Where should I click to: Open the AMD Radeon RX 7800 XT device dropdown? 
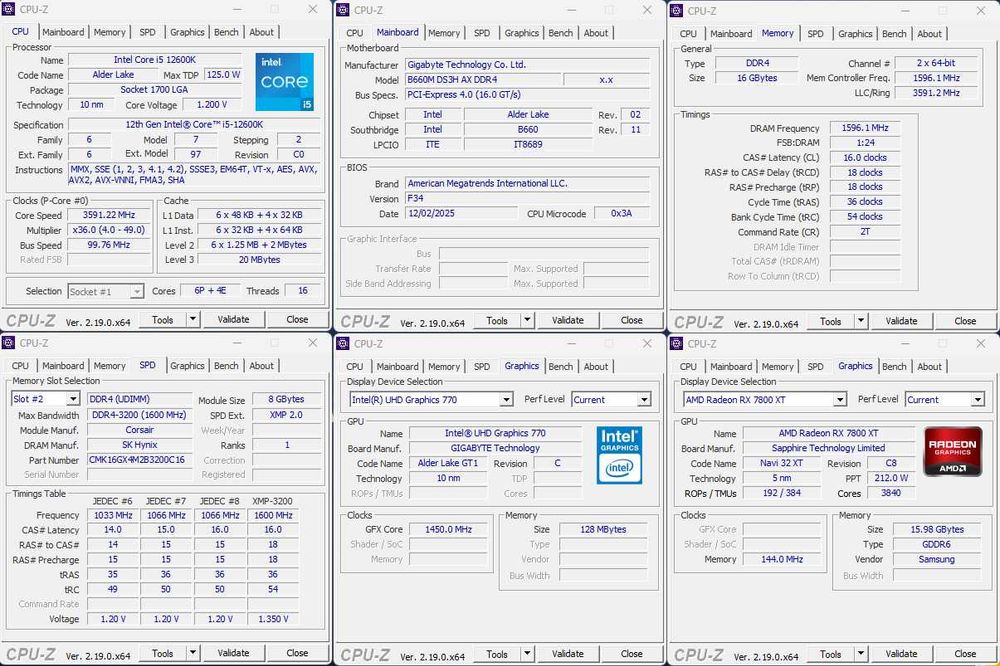[x=840, y=399]
